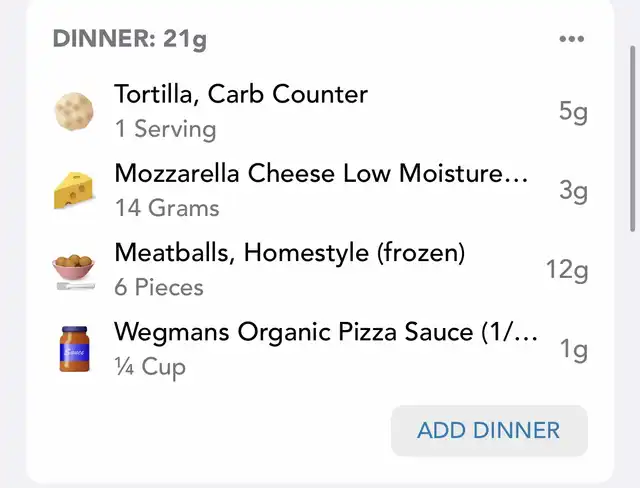Screen dimensions: 640x488
Task: Open the three-dot dinner options menu
Action: coord(571,39)
